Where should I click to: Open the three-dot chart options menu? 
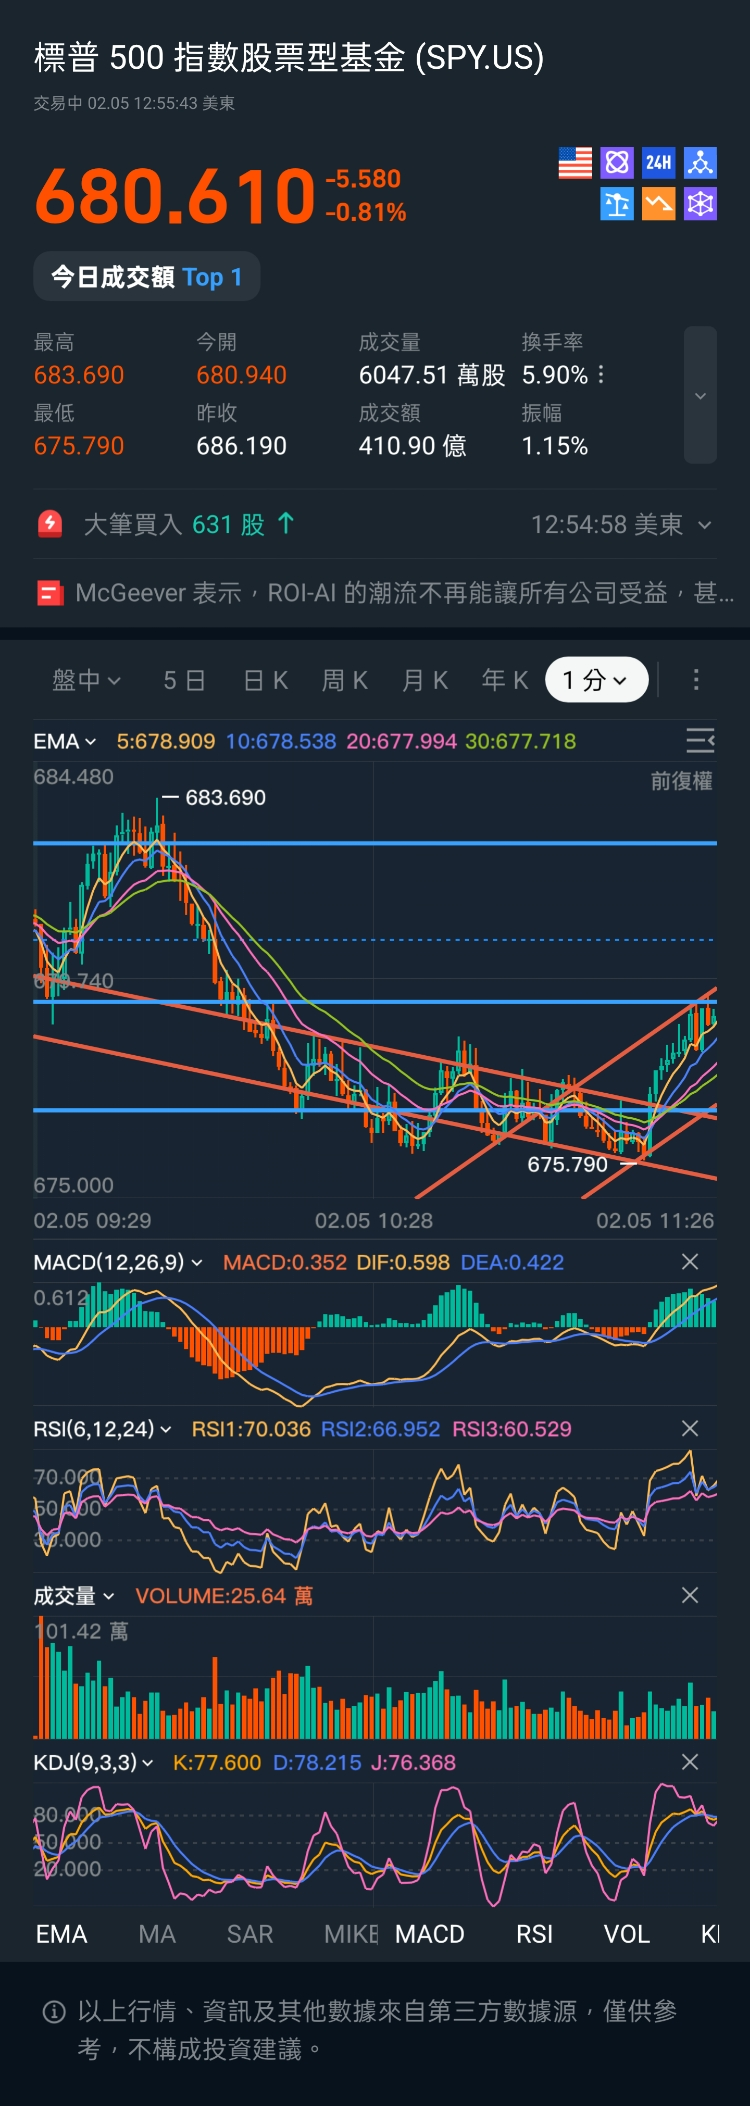(696, 680)
